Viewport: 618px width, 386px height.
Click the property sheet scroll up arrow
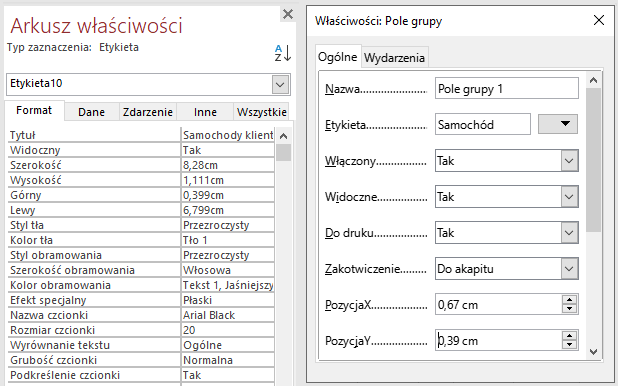tap(283, 136)
